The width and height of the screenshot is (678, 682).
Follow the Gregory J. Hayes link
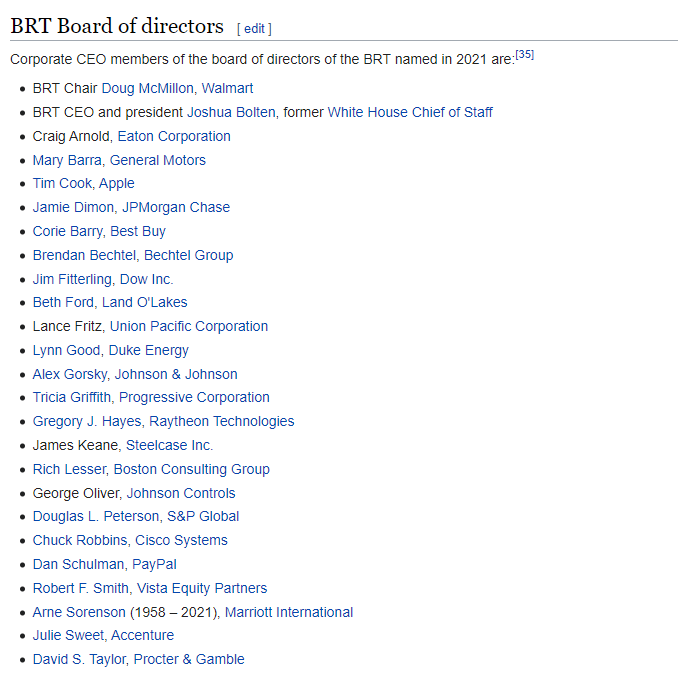tap(87, 421)
